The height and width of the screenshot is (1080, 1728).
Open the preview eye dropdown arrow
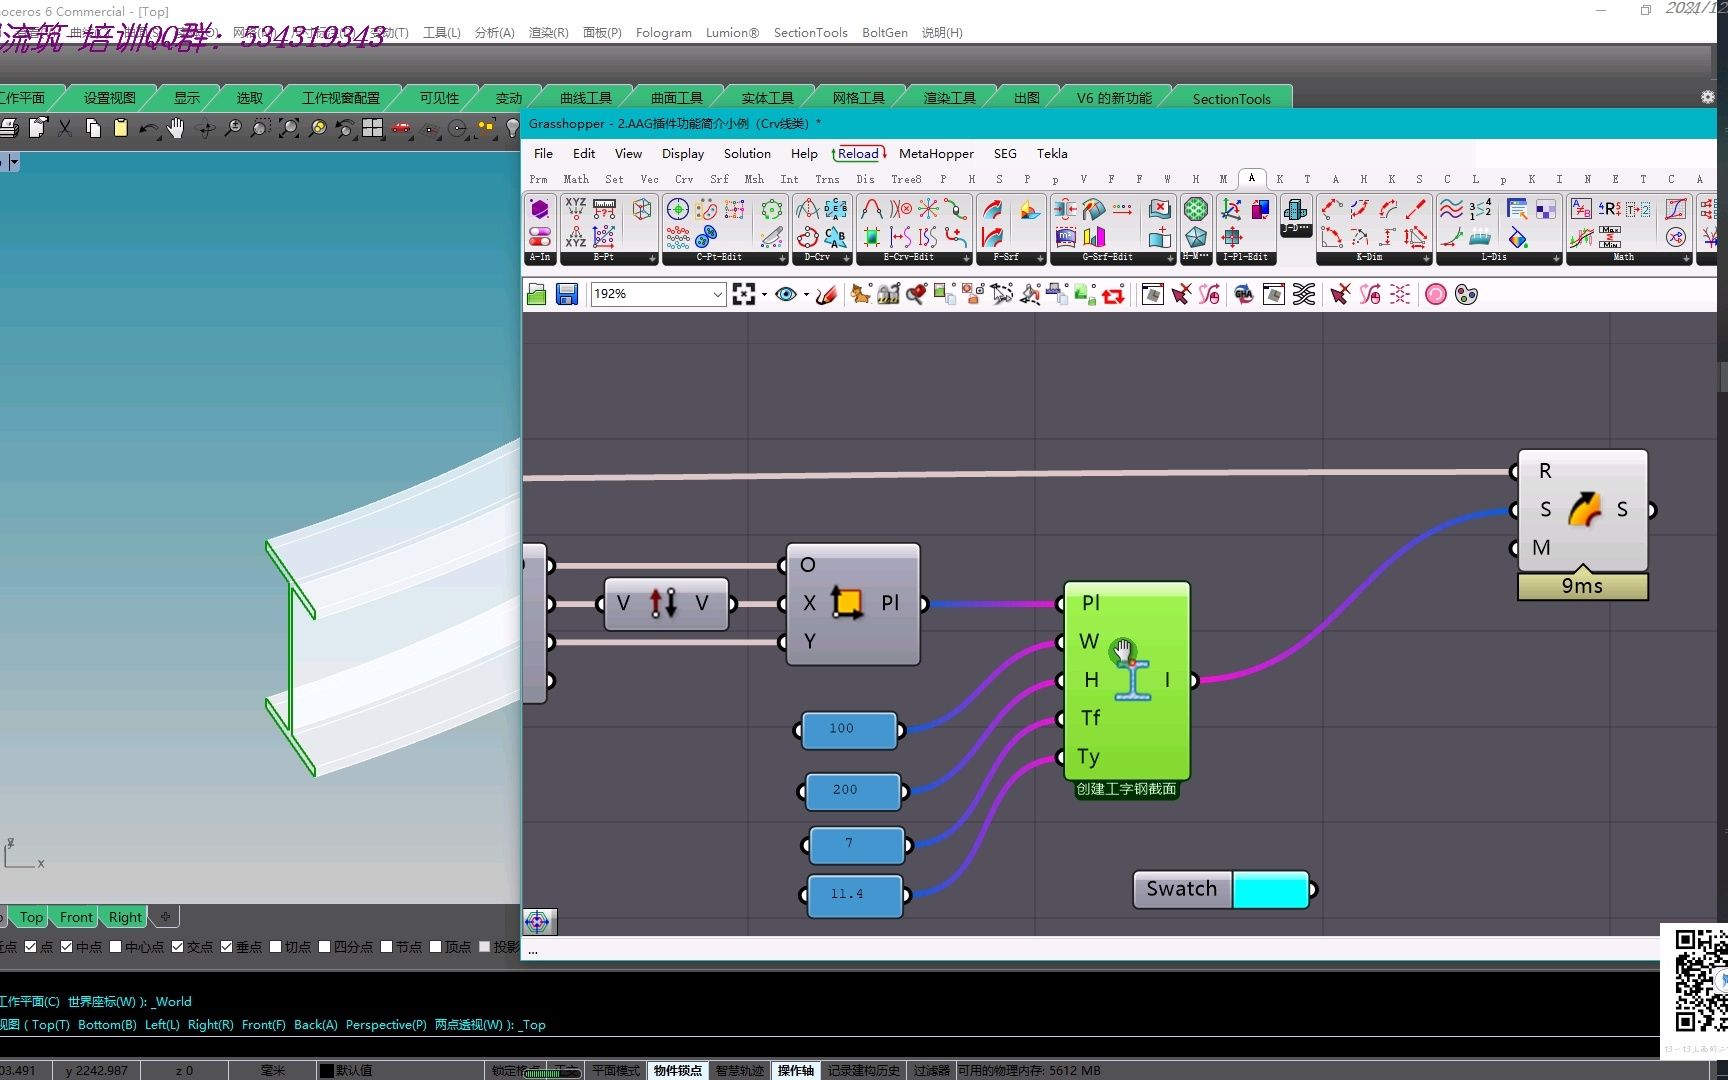[x=806, y=294]
